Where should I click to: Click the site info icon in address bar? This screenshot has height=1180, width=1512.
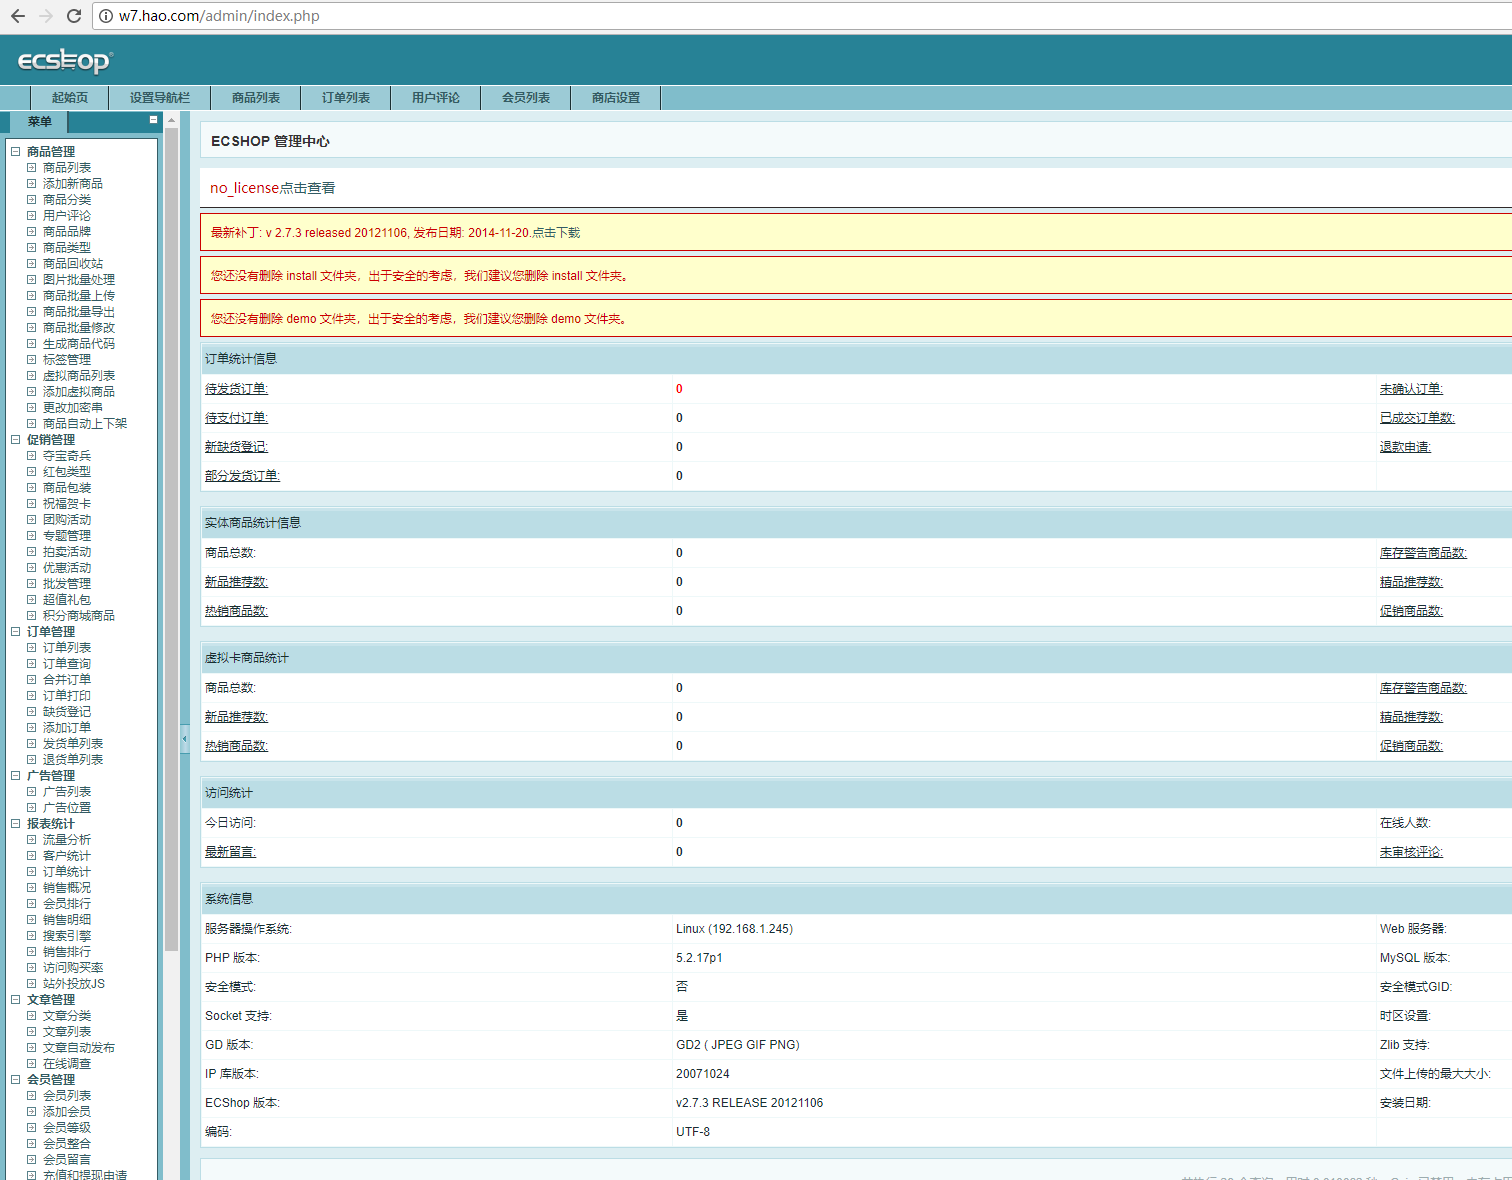pyautogui.click(x=106, y=16)
